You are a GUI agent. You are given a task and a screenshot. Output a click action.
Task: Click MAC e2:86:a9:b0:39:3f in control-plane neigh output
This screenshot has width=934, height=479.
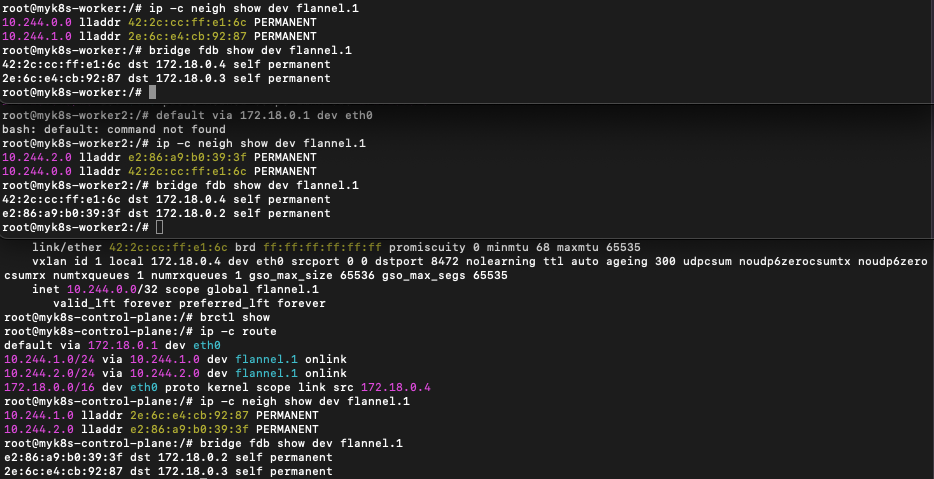point(189,430)
